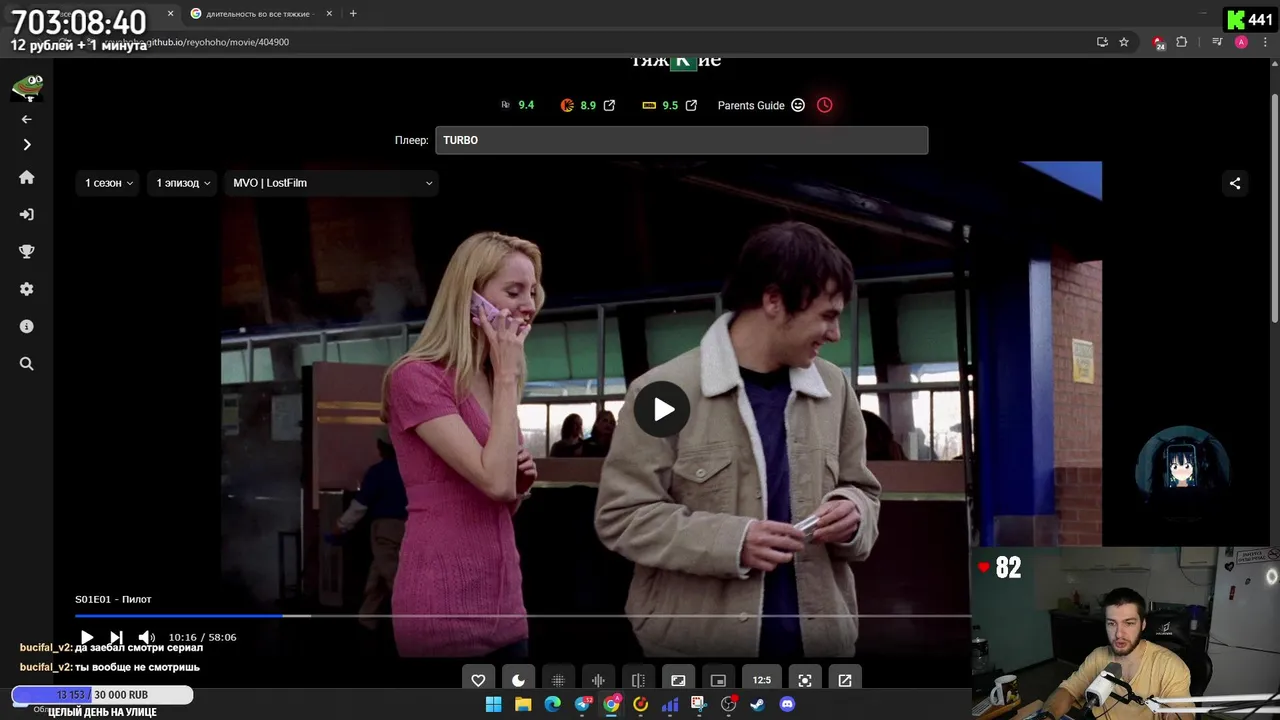Image resolution: width=1280 pixels, height=720 pixels.
Task: Click the red clock icon beside Parents Guide
Action: tap(825, 105)
